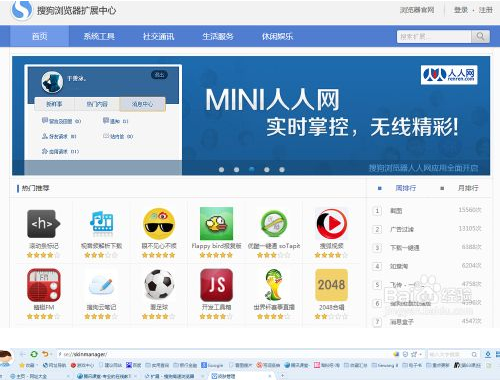The height and width of the screenshot is (380, 500).
Task: Click the Baidu bookmark in bookmarks bar
Action: pyautogui.click(x=134, y=365)
